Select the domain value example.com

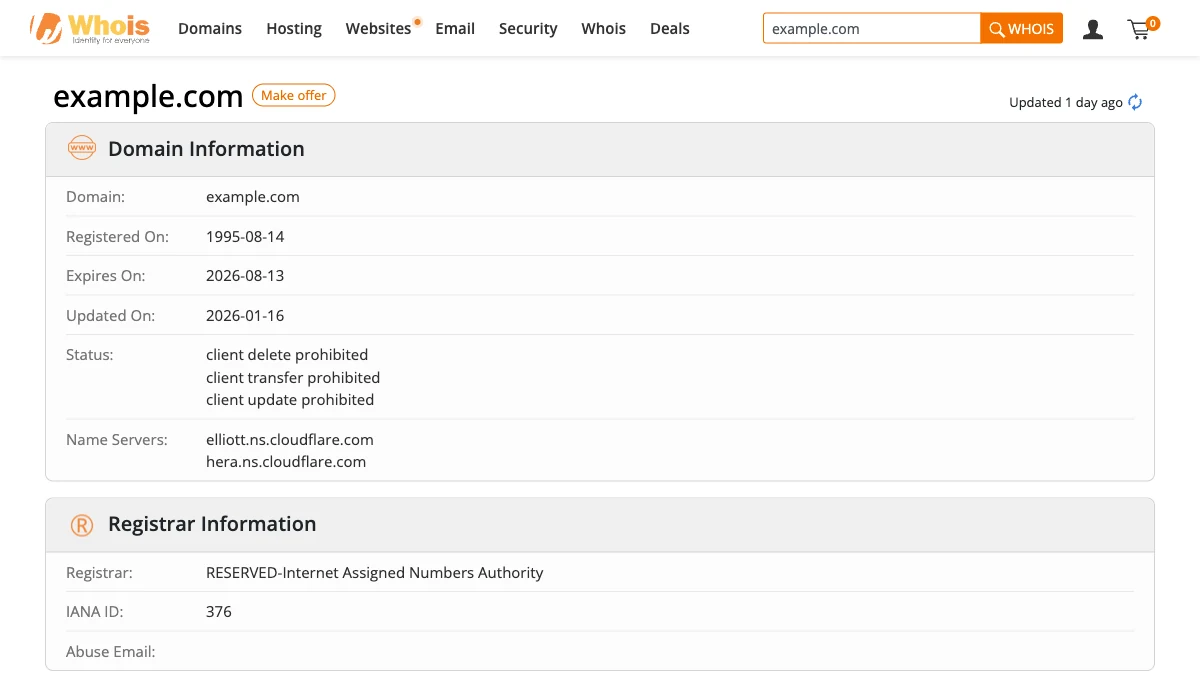(253, 197)
